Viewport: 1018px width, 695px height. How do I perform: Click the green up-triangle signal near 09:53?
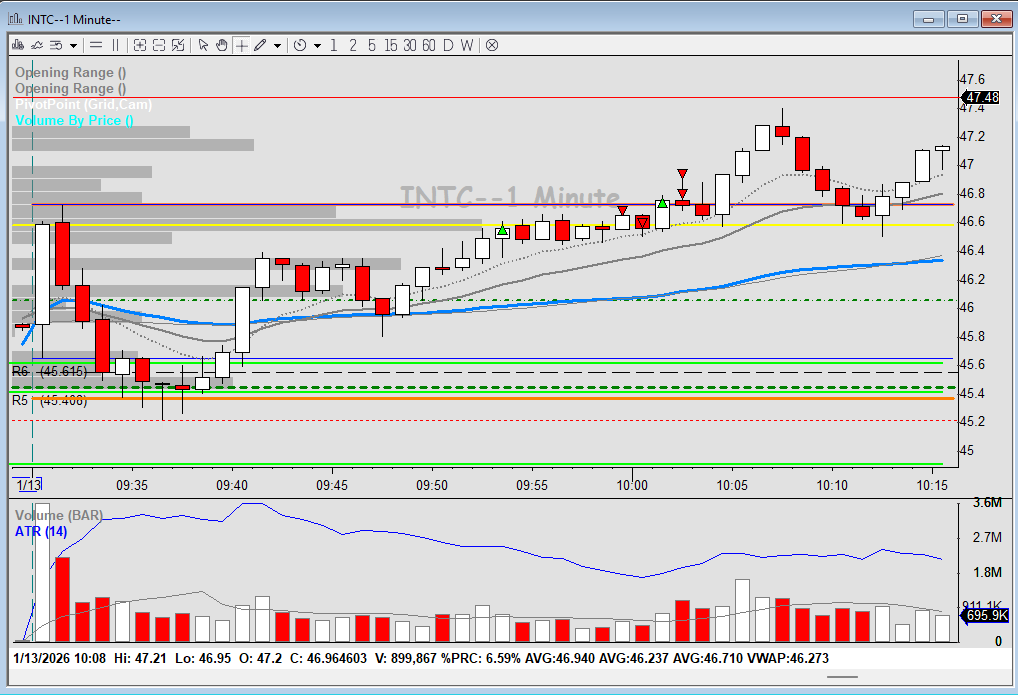tap(502, 230)
